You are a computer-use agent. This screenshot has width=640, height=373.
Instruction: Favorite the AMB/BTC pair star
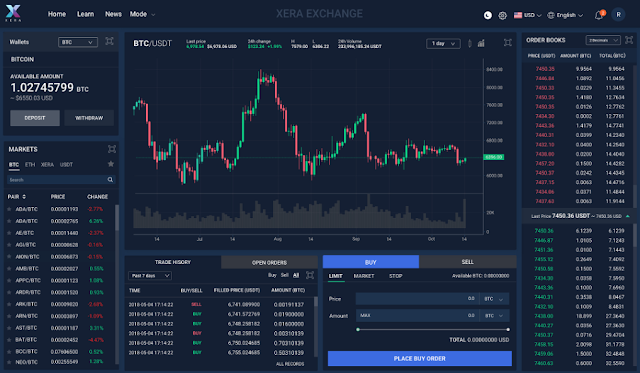click(x=9, y=269)
